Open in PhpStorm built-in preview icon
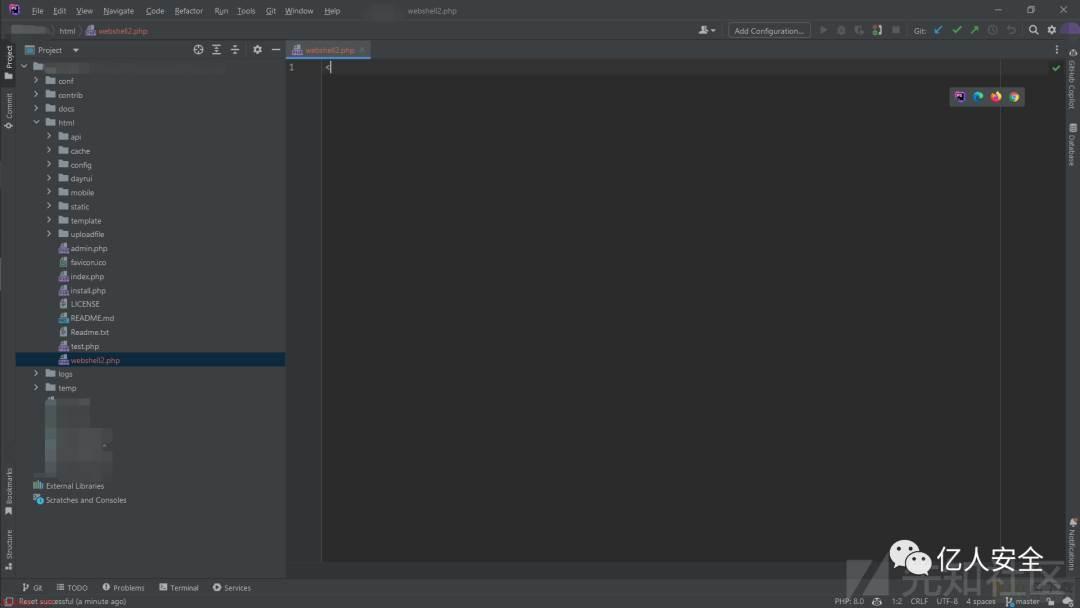 pos(959,97)
